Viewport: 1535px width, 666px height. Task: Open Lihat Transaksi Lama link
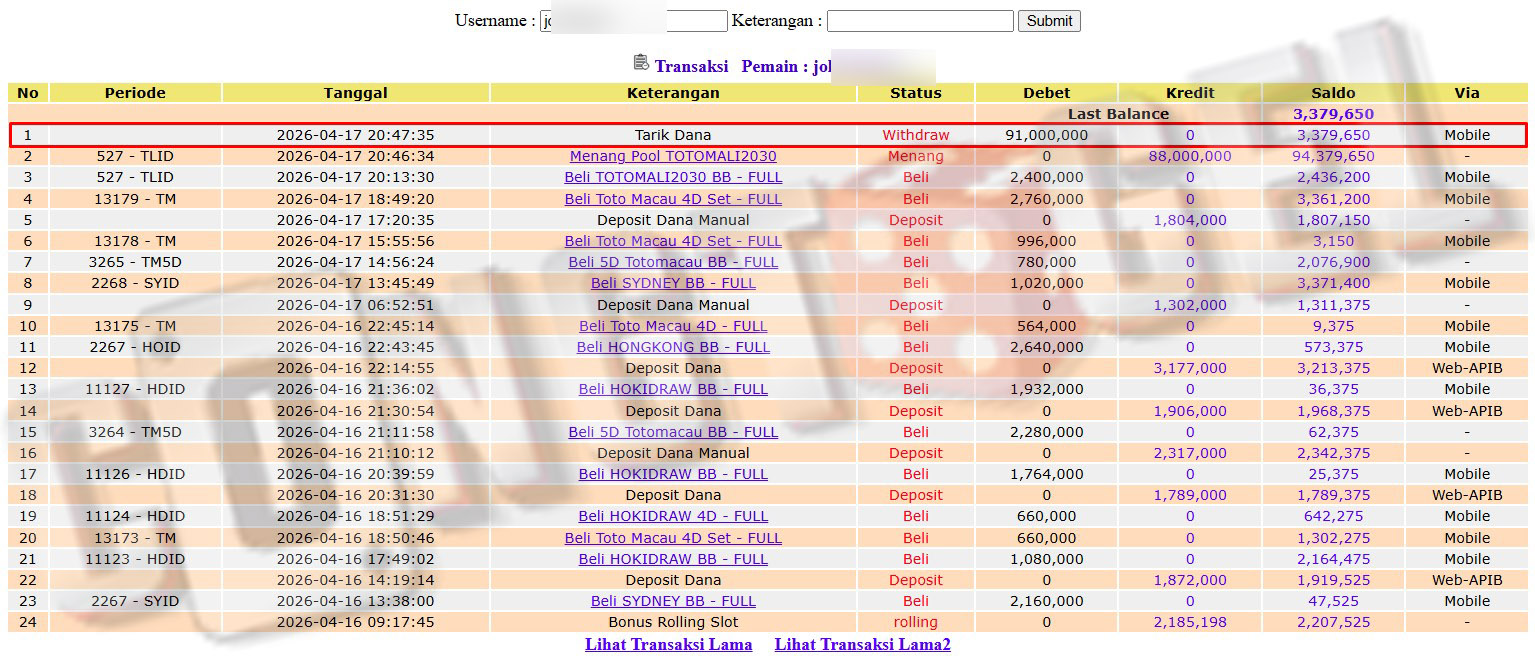(668, 645)
